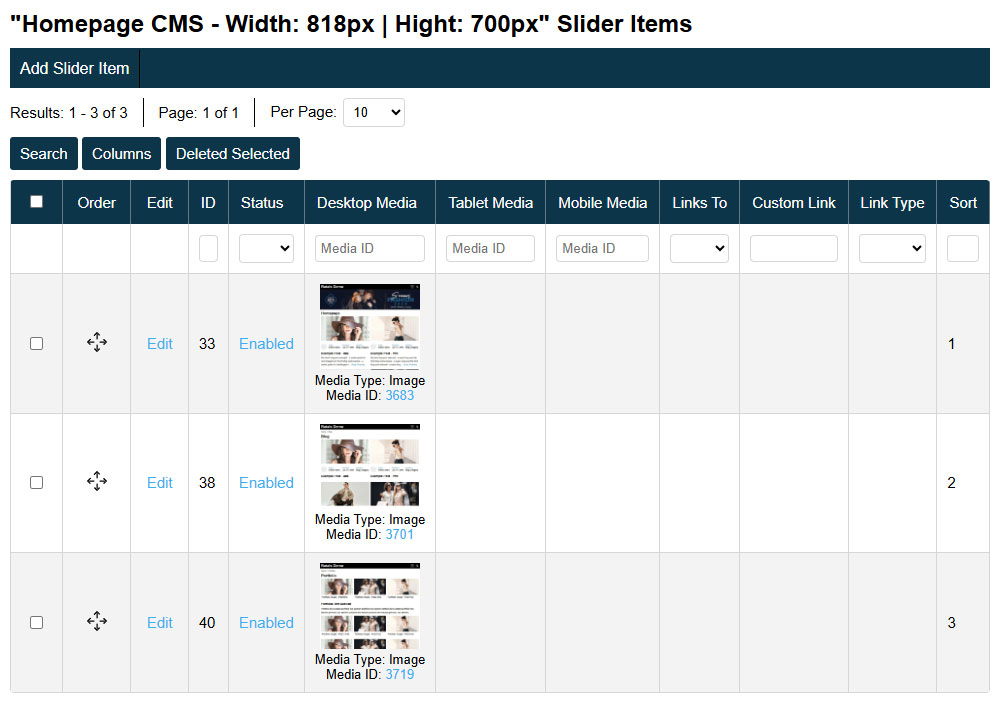
Task: Click the Search button
Action: click(43, 154)
